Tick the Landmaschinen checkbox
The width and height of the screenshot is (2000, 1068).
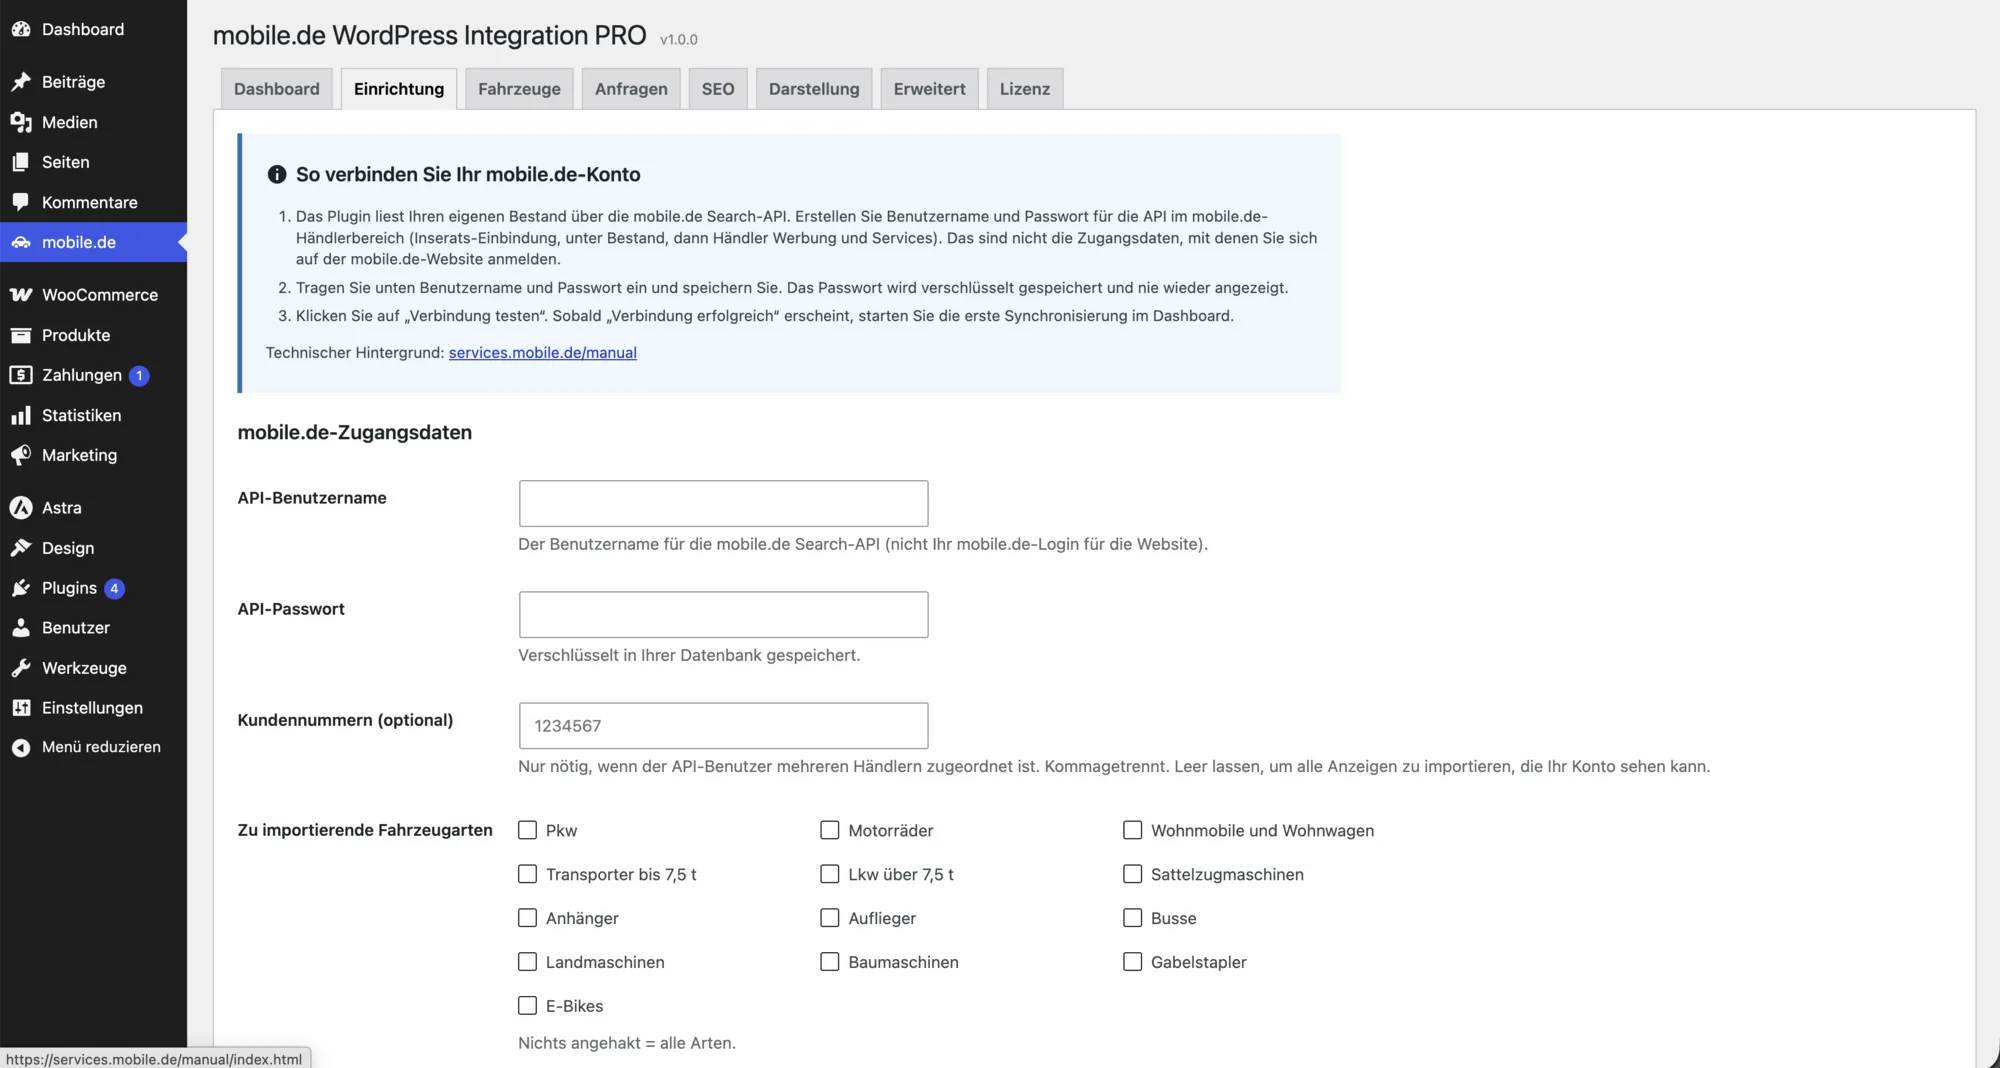(x=527, y=962)
